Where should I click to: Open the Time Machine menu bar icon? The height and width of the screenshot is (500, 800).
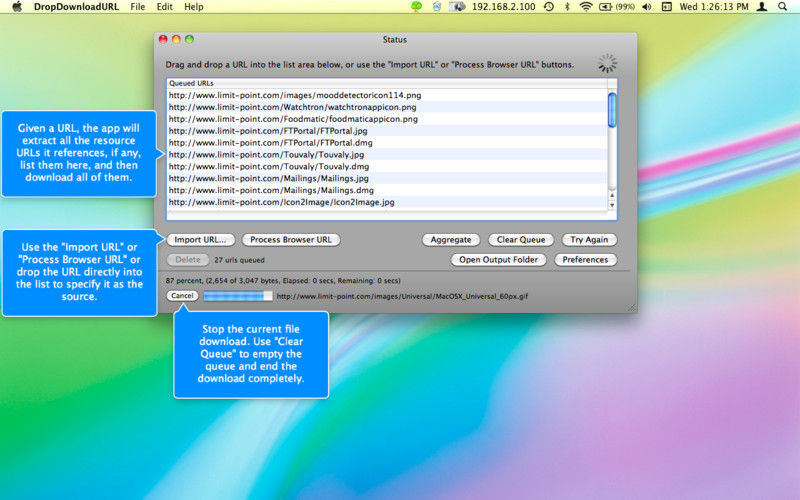(x=549, y=7)
